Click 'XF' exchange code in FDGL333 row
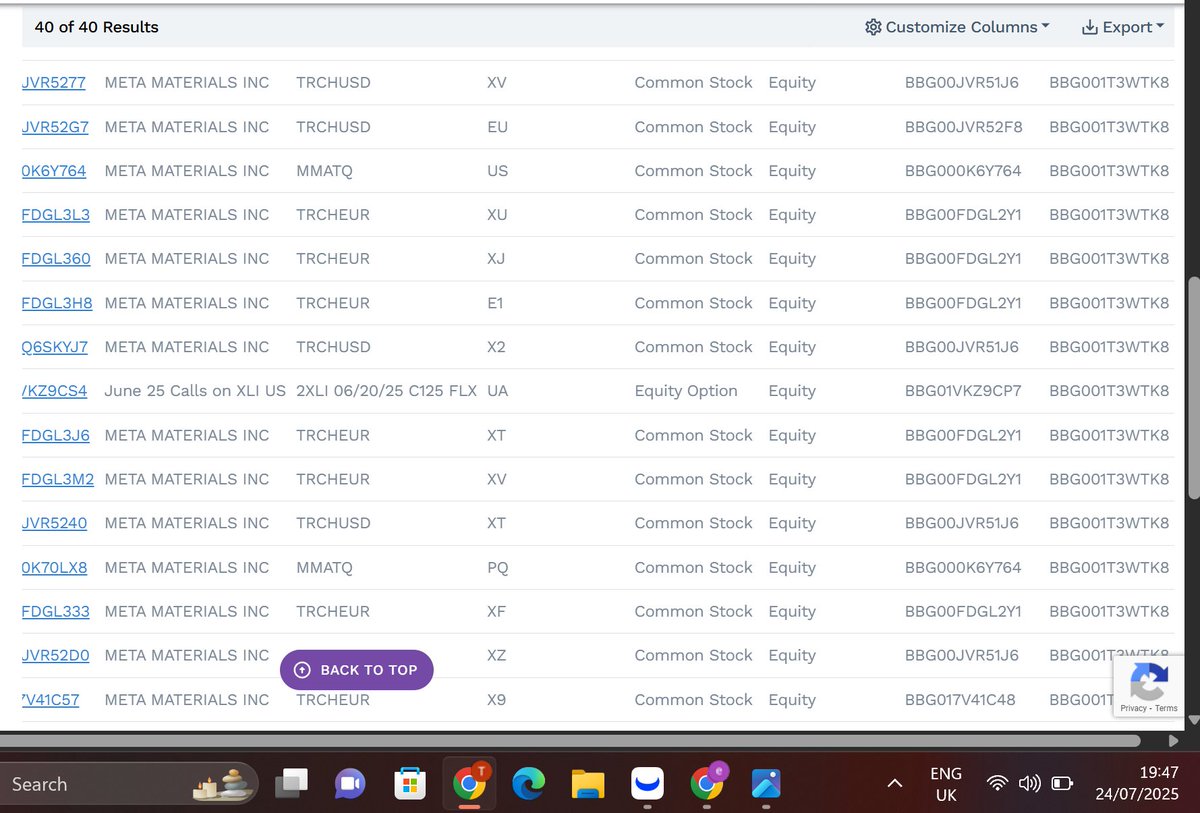Image resolution: width=1200 pixels, height=813 pixels. [x=496, y=611]
